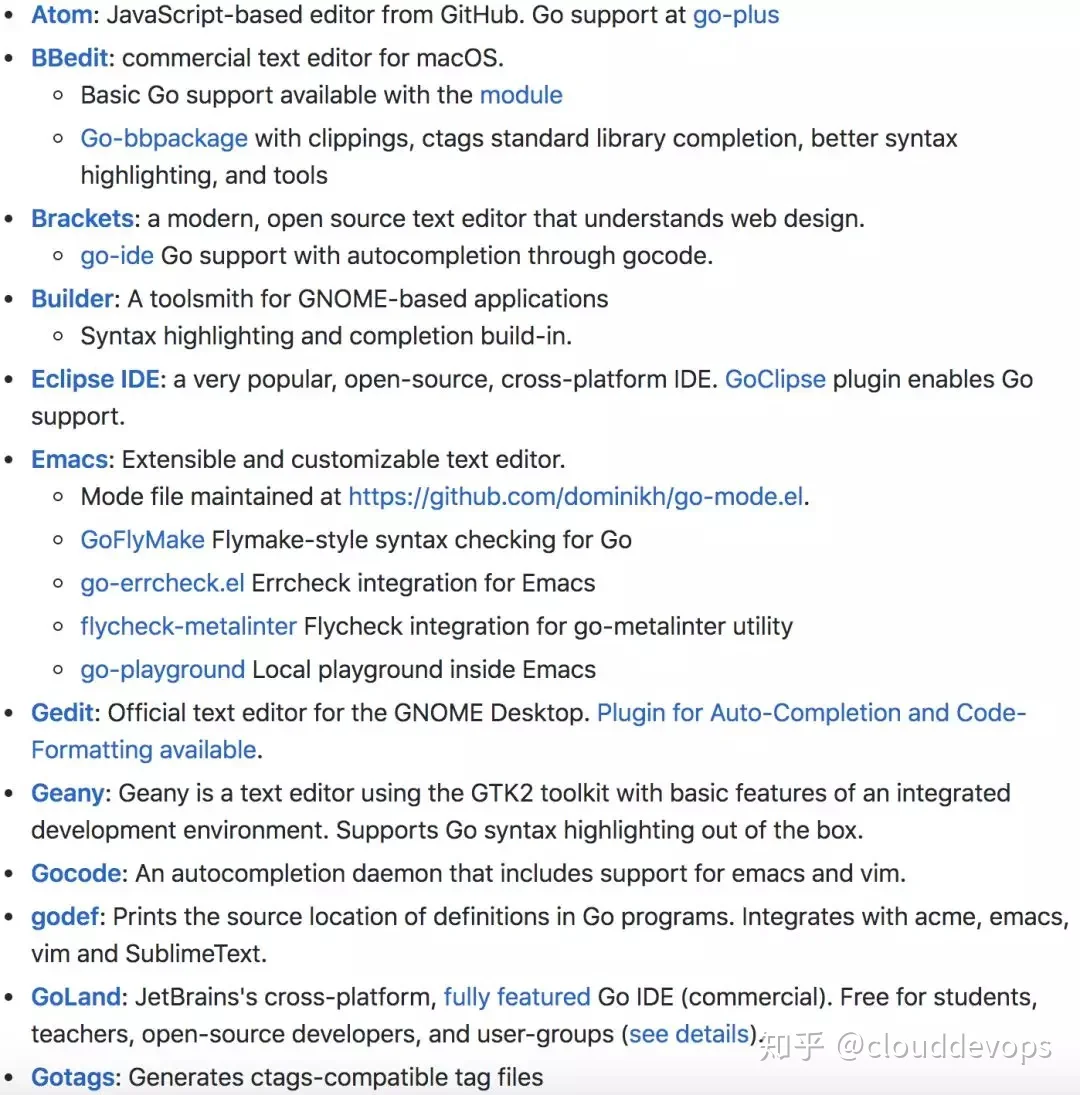Viewport: 1080px width, 1095px height.
Task: Open the go-errcheck.el link
Action: 163,583
